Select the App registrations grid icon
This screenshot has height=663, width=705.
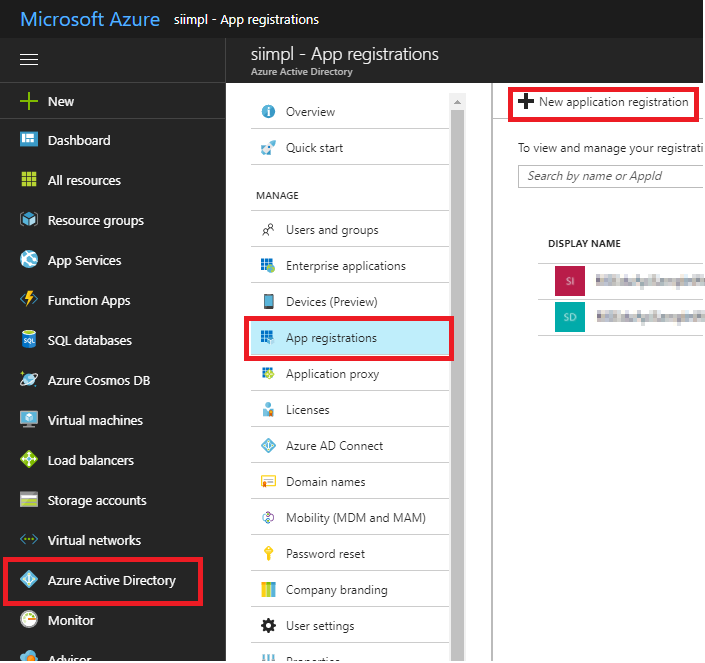click(x=268, y=337)
